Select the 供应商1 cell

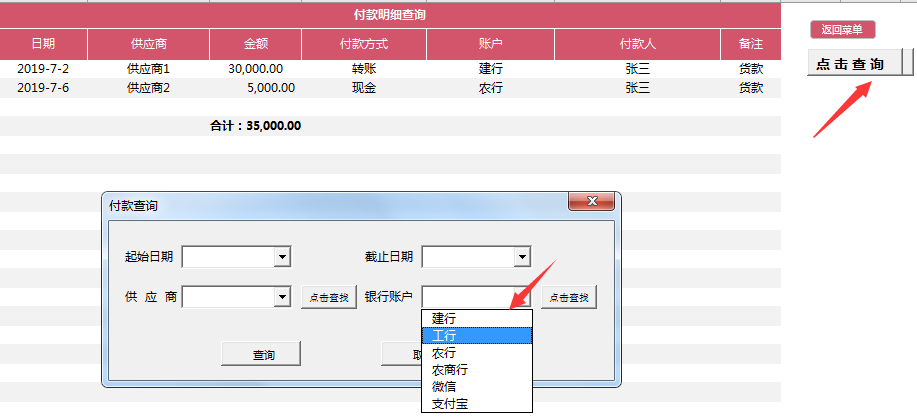click(x=149, y=69)
